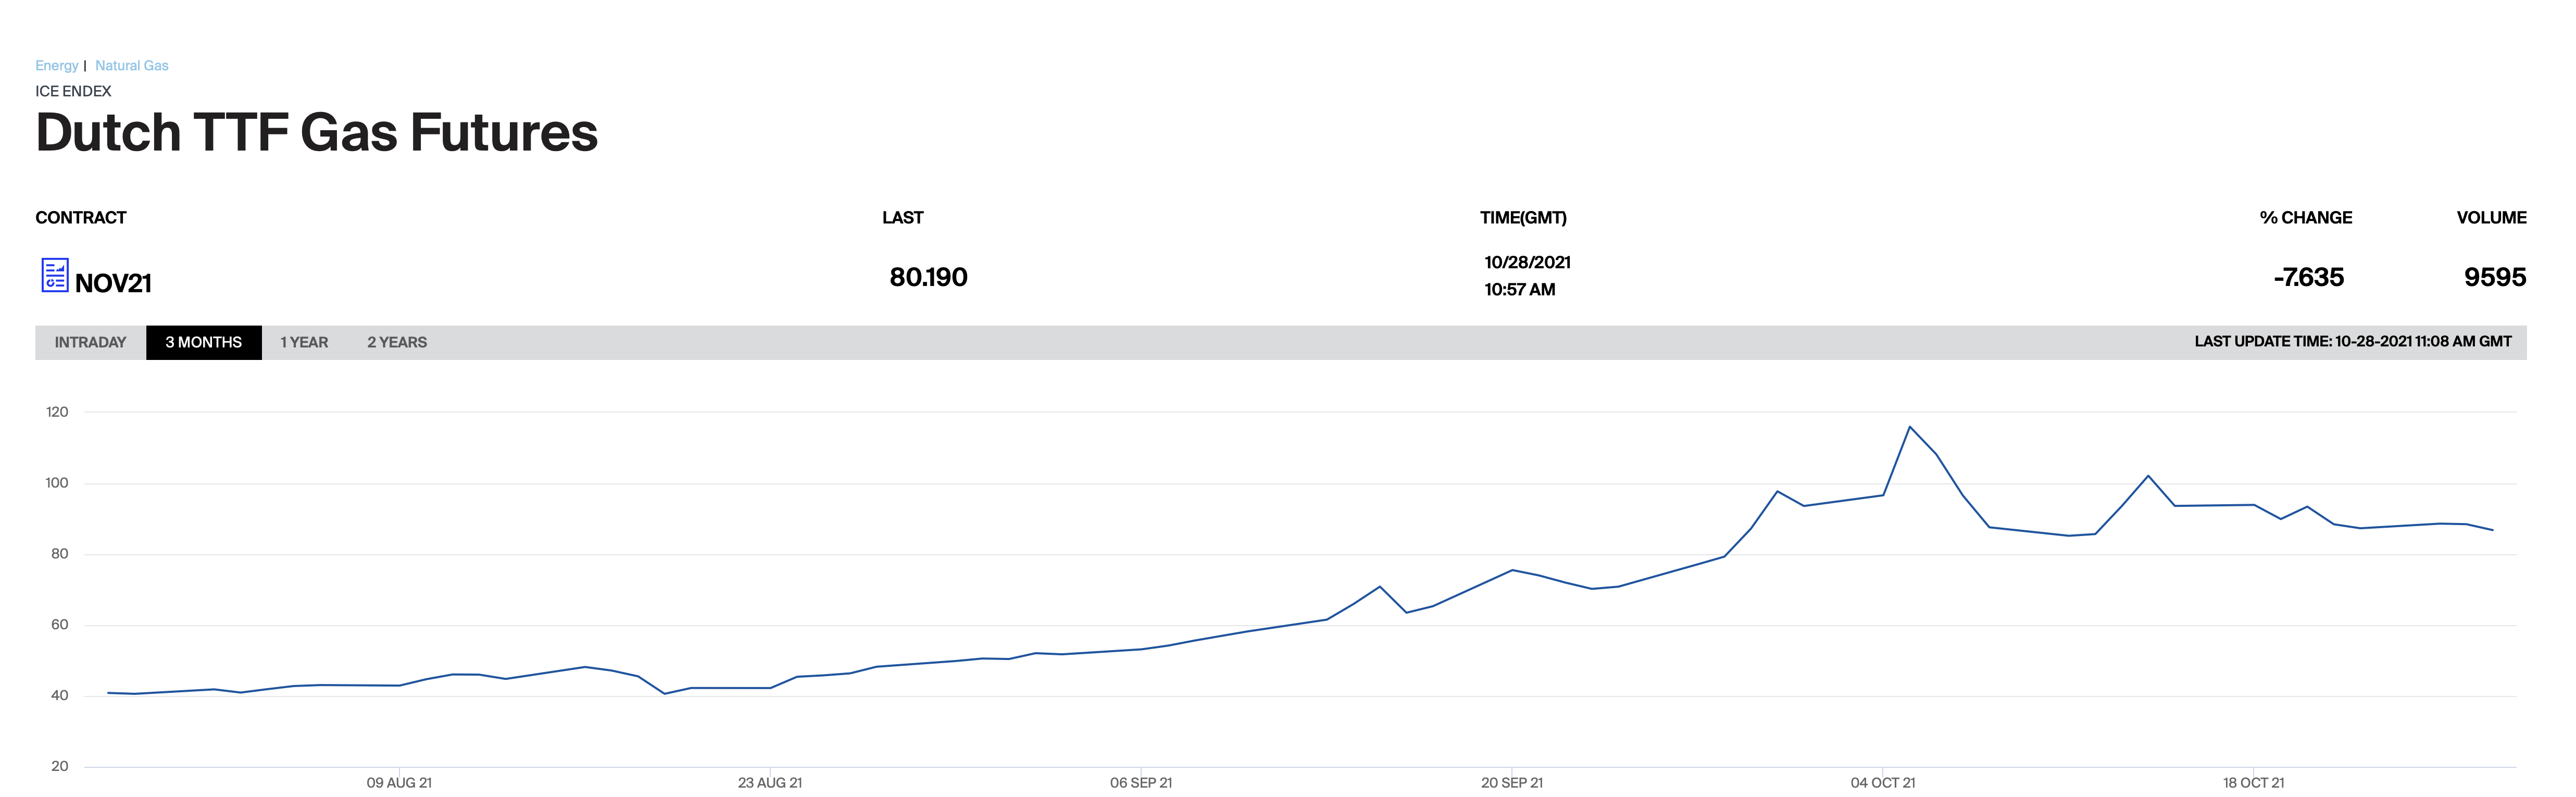The image size is (2576, 797).
Task: Click the LAST column header
Action: (x=902, y=218)
